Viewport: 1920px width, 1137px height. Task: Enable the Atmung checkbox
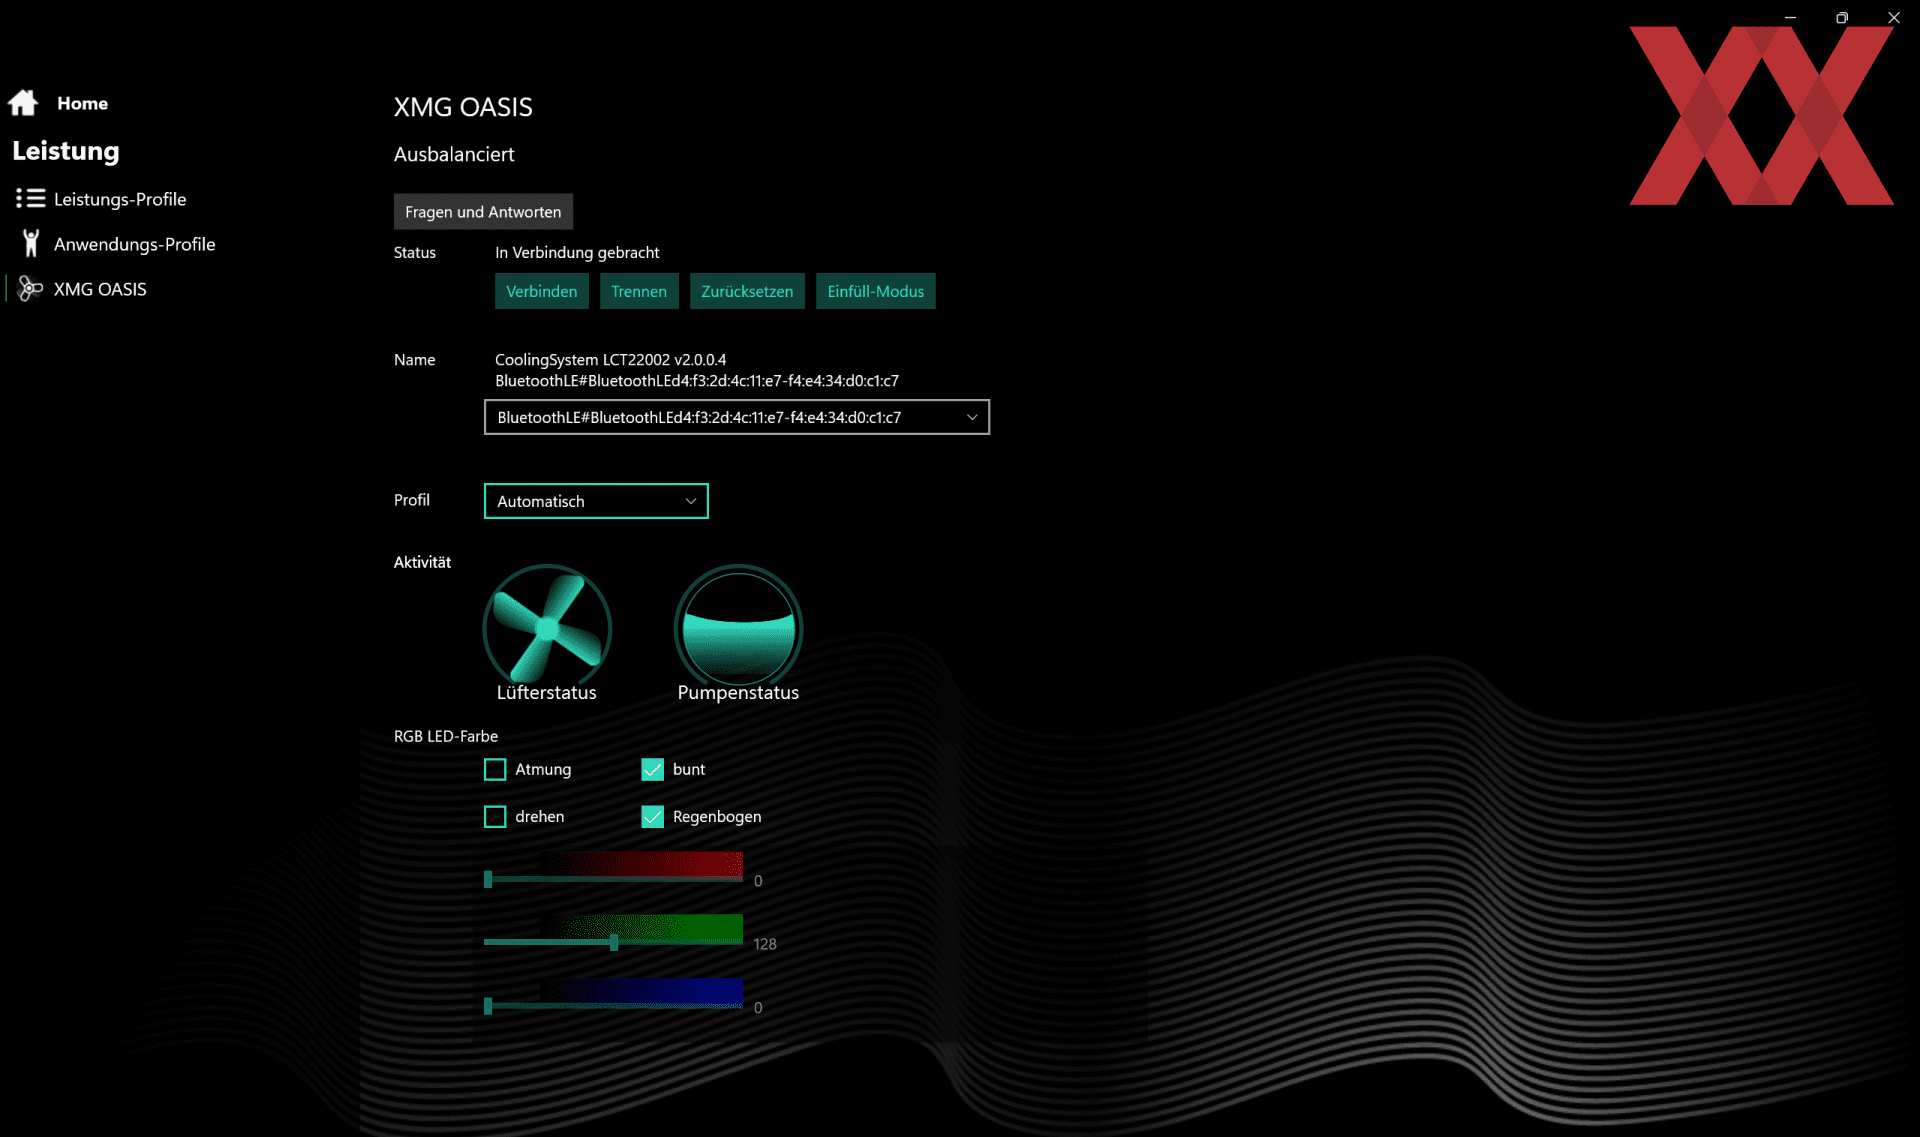point(495,769)
